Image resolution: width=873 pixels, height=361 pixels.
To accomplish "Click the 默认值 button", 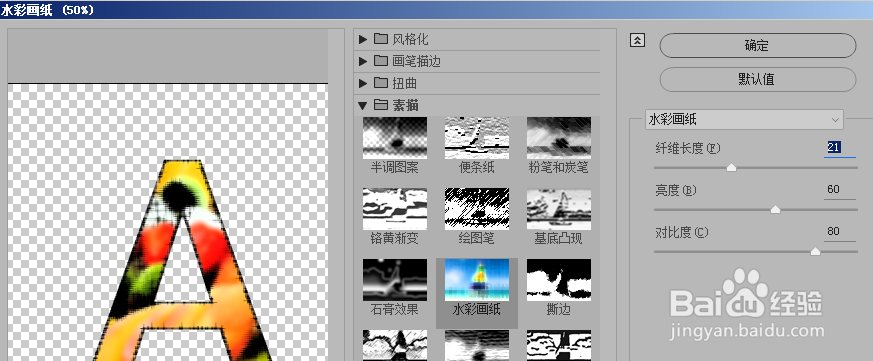I will tap(757, 79).
